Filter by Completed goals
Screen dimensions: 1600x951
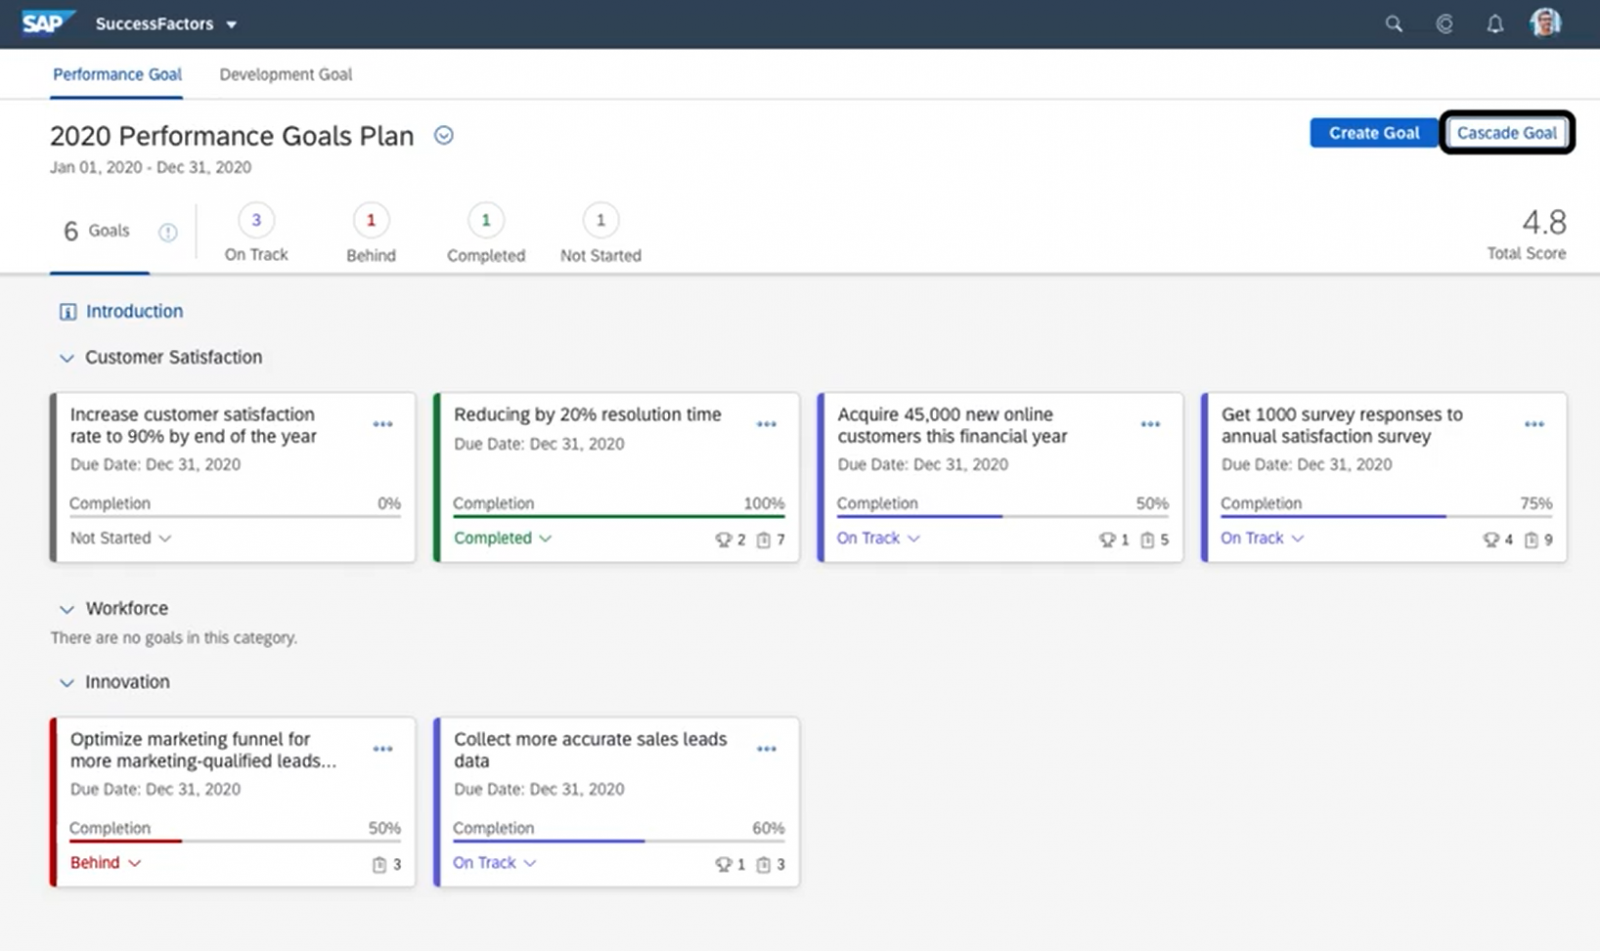(486, 235)
